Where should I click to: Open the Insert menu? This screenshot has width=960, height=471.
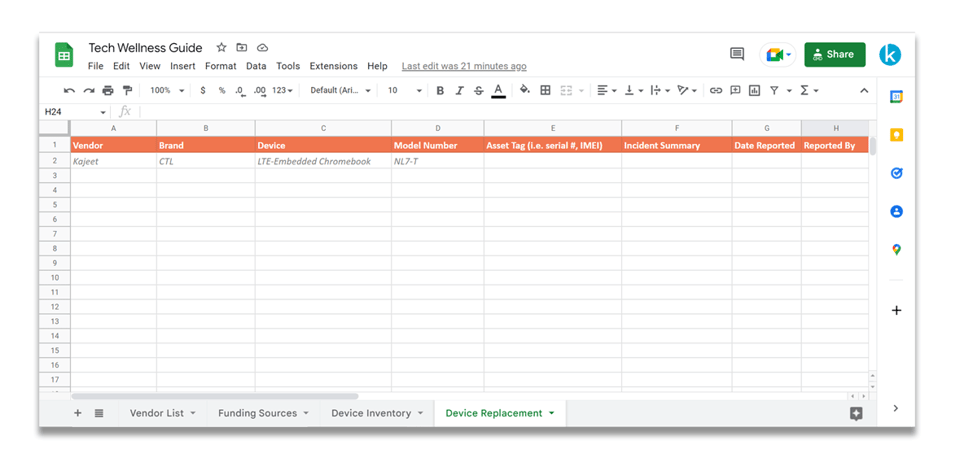pyautogui.click(x=182, y=66)
